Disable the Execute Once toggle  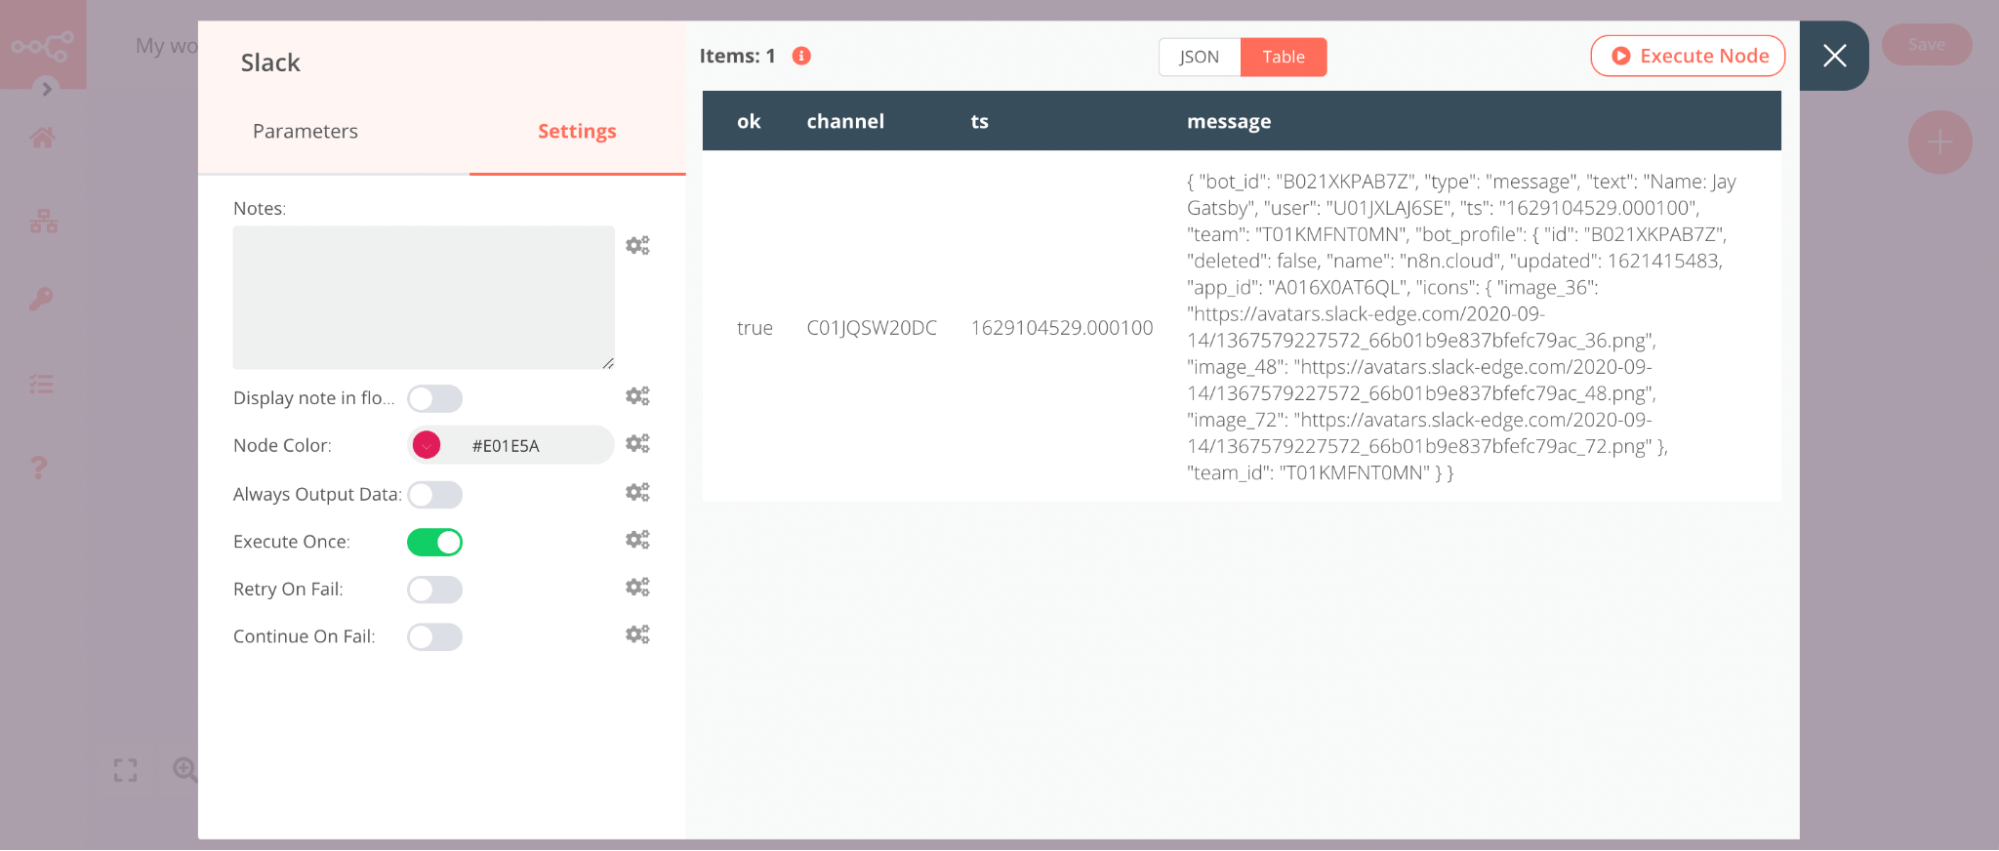coord(435,542)
